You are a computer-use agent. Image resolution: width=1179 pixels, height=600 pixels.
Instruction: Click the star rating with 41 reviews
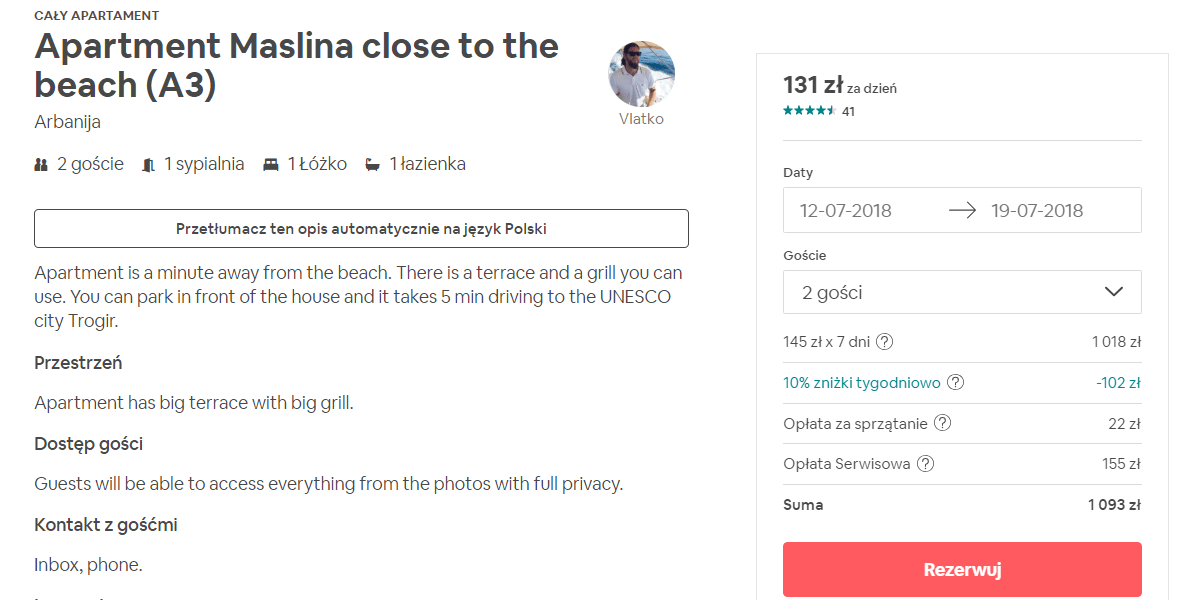pos(810,111)
